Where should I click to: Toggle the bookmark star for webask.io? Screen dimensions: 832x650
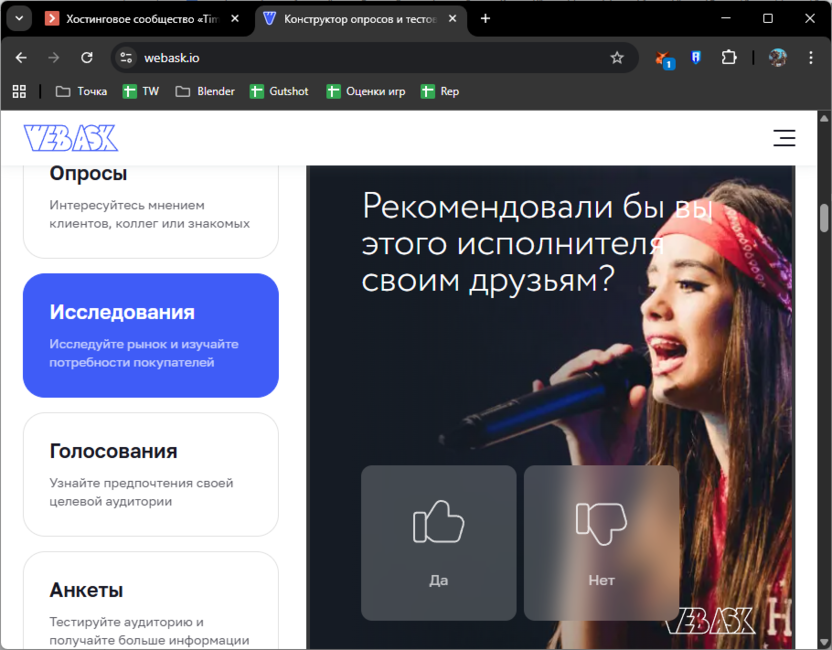619,59
